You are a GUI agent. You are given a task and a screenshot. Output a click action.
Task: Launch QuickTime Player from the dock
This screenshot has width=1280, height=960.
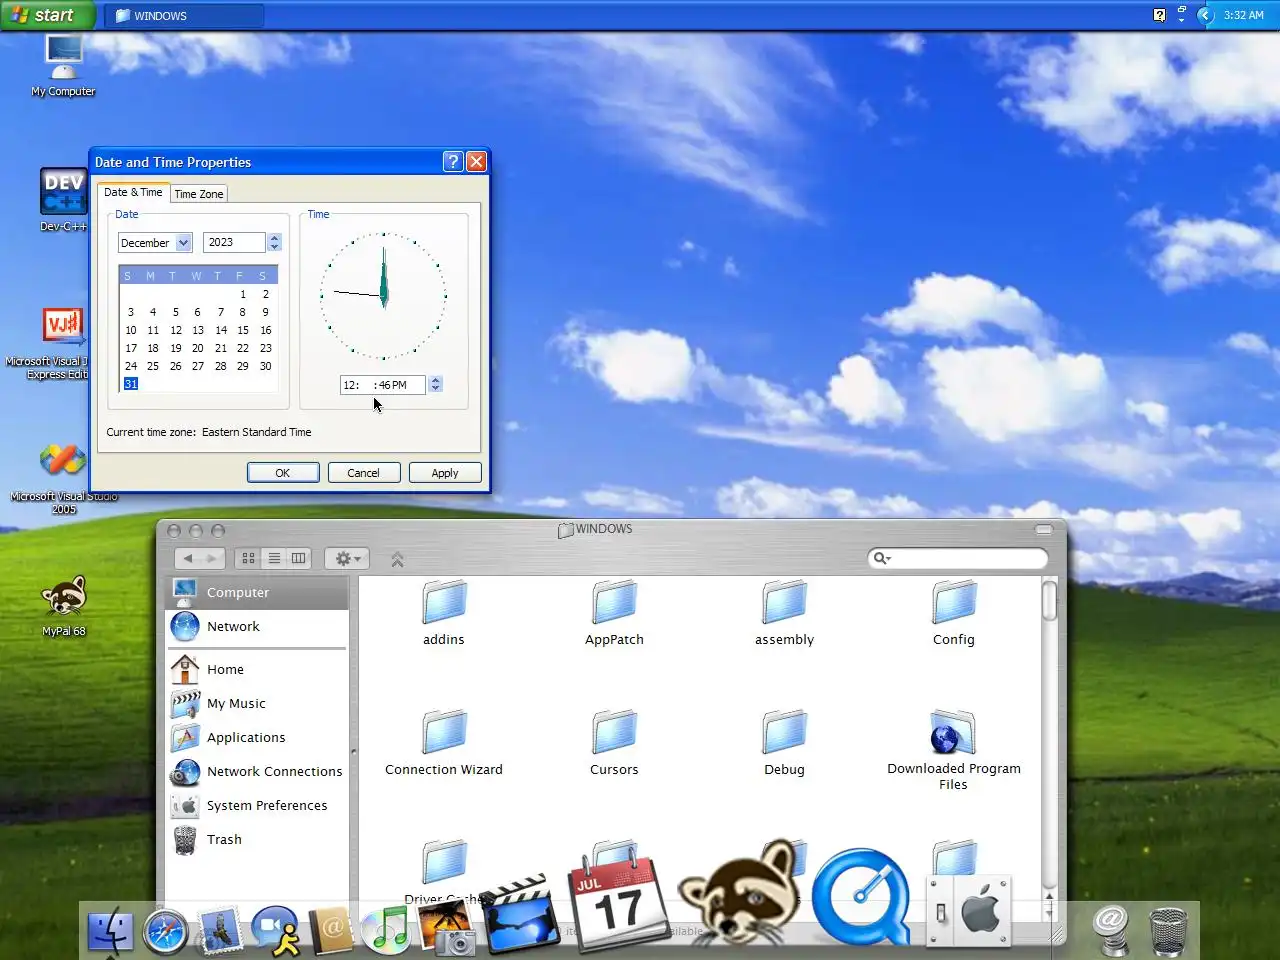[x=861, y=897]
